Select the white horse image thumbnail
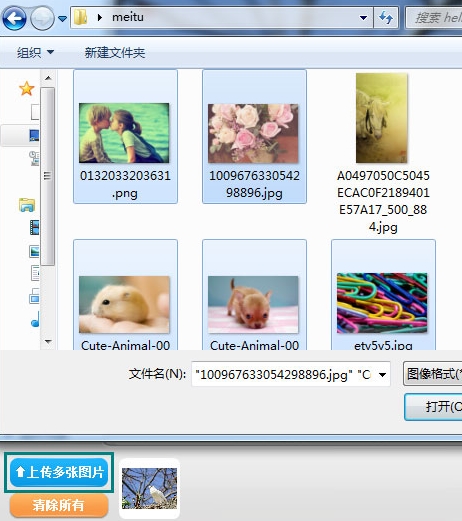The height and width of the screenshot is (521, 462). pyautogui.click(x=382, y=118)
